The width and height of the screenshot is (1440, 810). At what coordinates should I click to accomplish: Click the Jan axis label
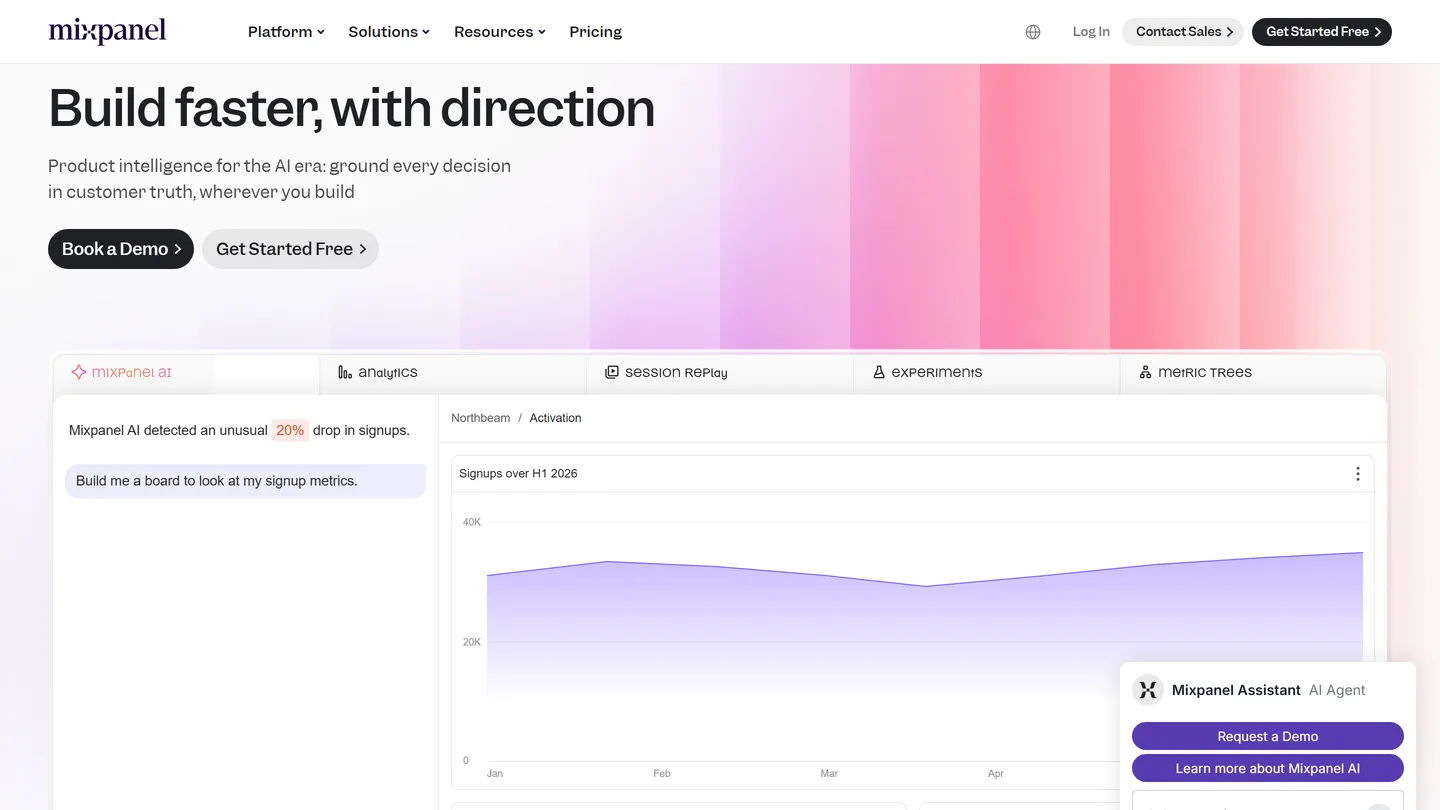click(x=495, y=773)
